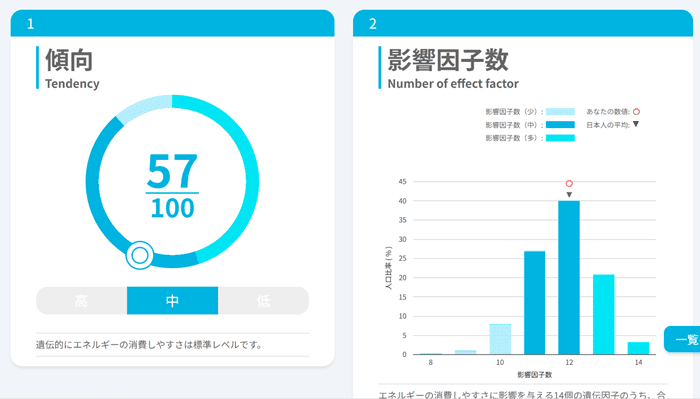This screenshot has width=700, height=399.
Task: Click the bar for effect factor 11
Action: click(x=534, y=303)
